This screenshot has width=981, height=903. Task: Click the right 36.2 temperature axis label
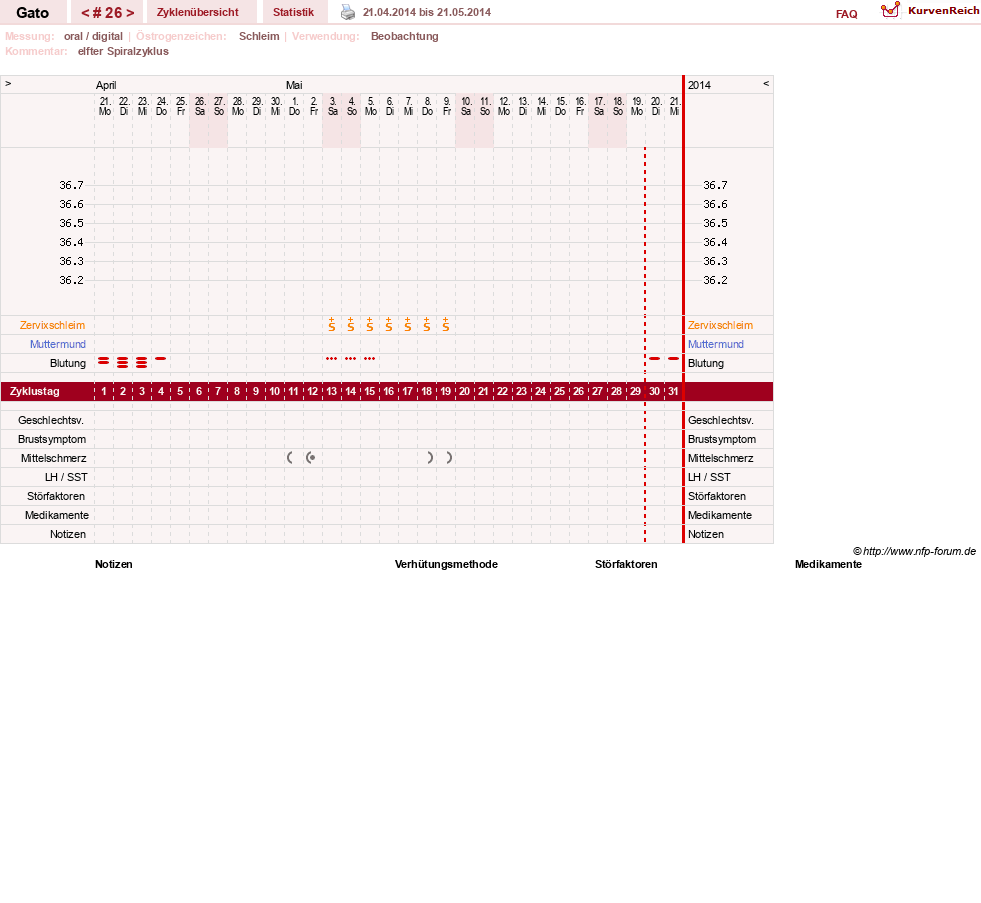click(x=715, y=280)
